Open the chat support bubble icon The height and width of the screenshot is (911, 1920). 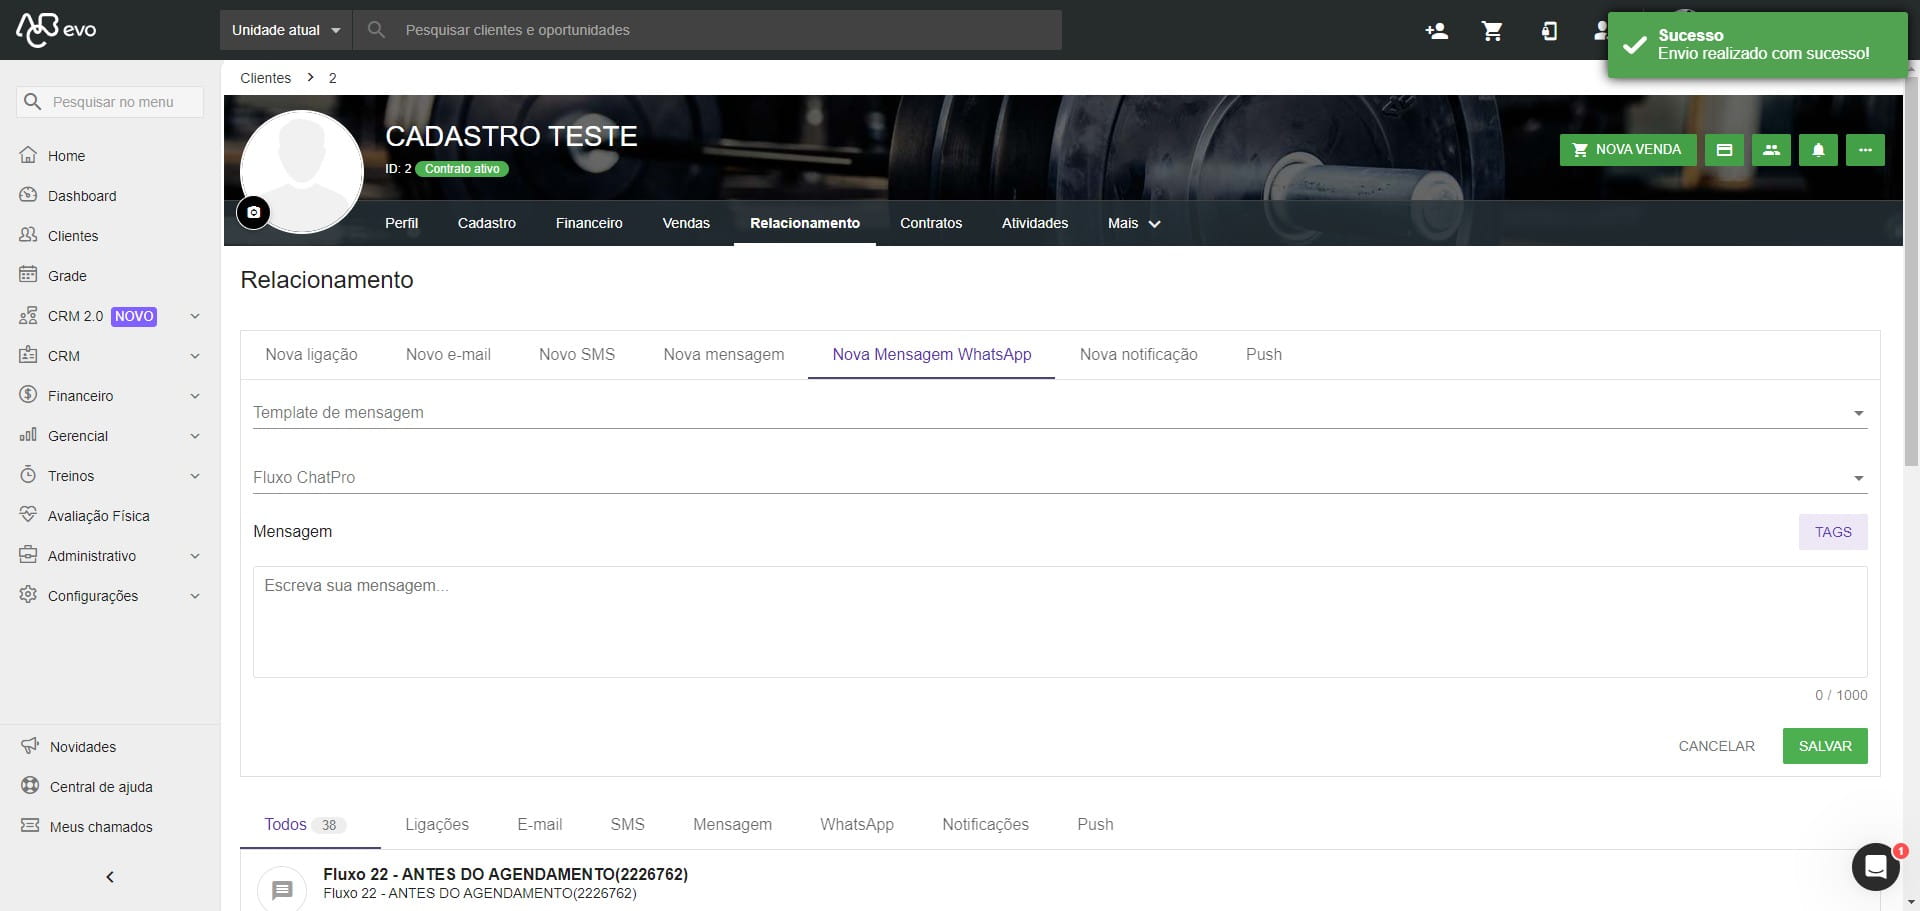pyautogui.click(x=1875, y=866)
